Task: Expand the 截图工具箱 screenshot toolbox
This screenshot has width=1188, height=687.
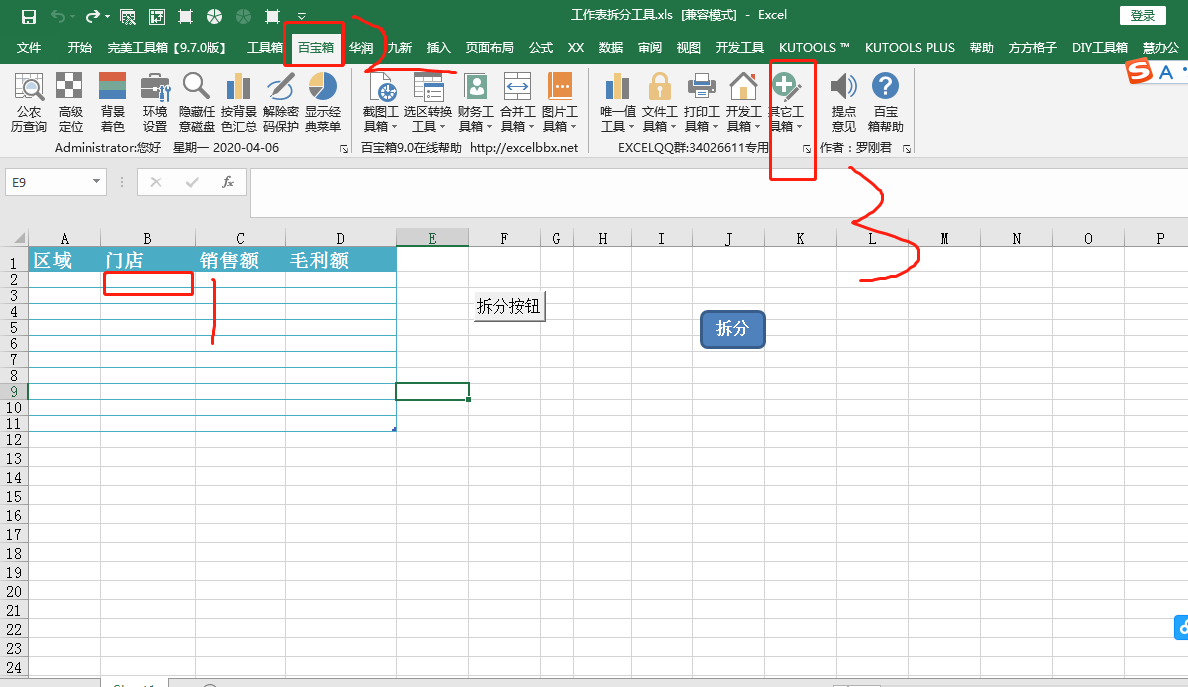Action: point(380,102)
